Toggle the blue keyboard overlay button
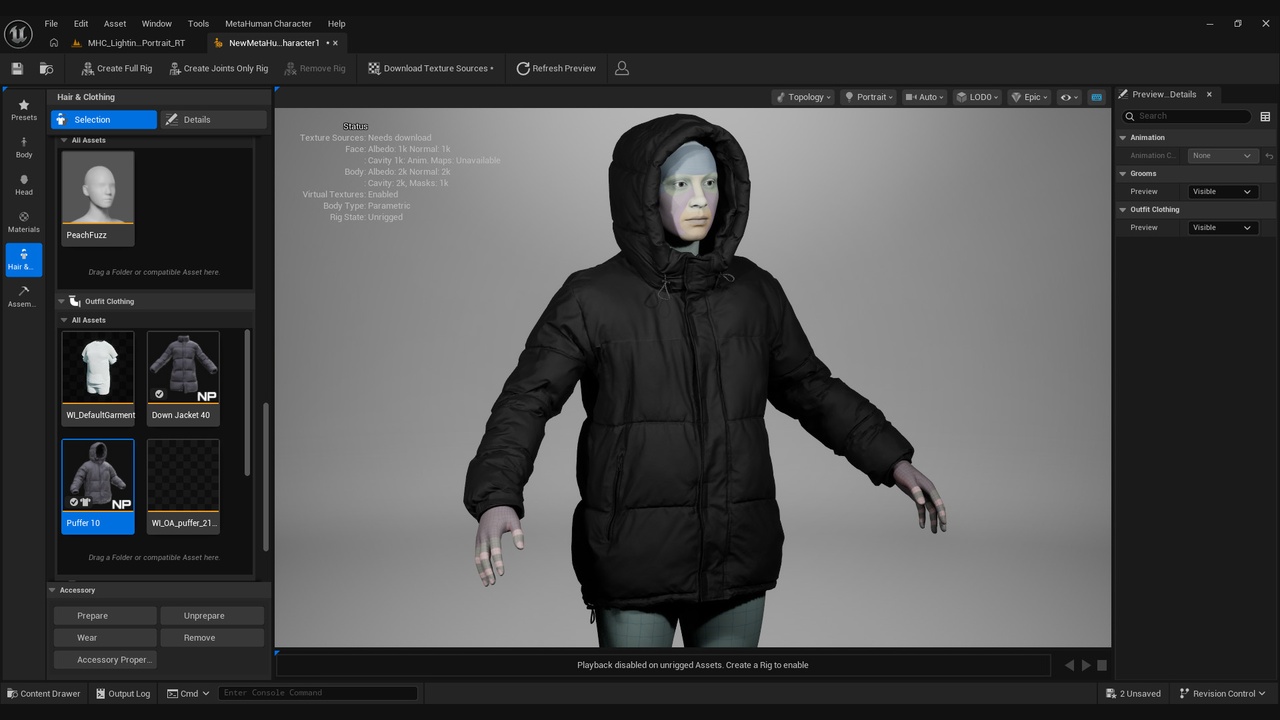 pyautogui.click(x=1096, y=97)
